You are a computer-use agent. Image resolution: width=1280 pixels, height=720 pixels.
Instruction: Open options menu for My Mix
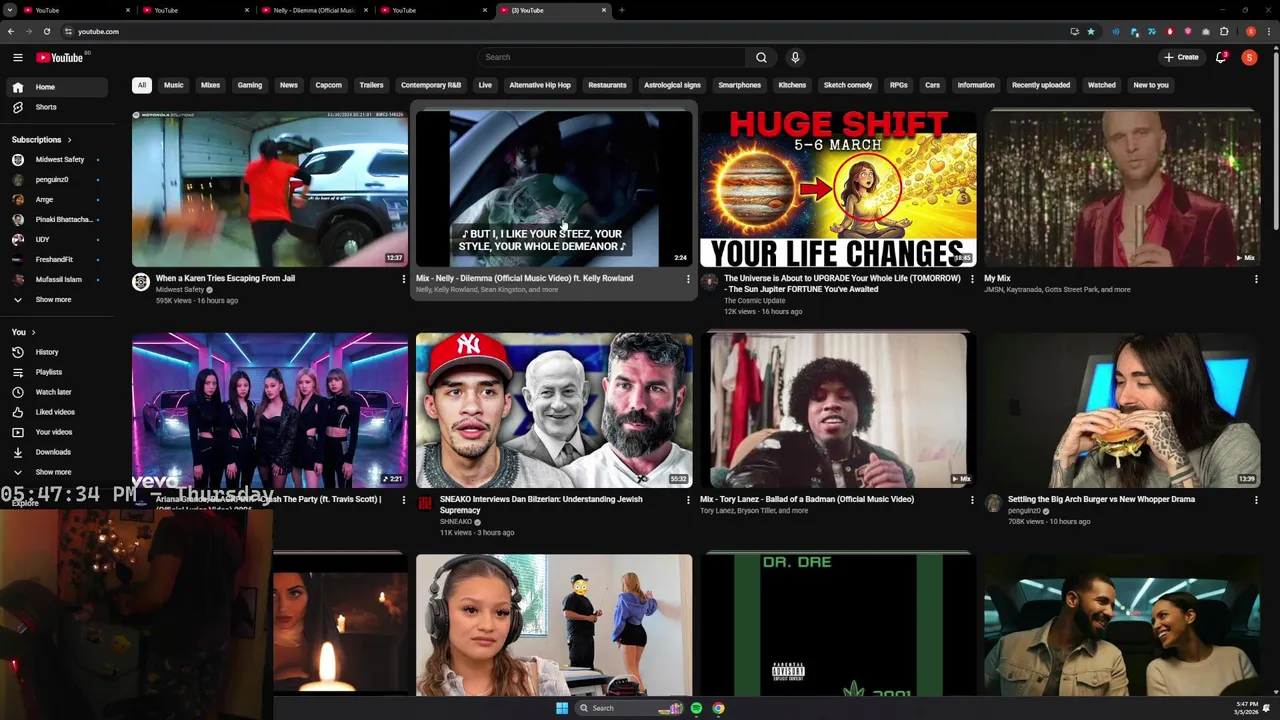point(1256,279)
